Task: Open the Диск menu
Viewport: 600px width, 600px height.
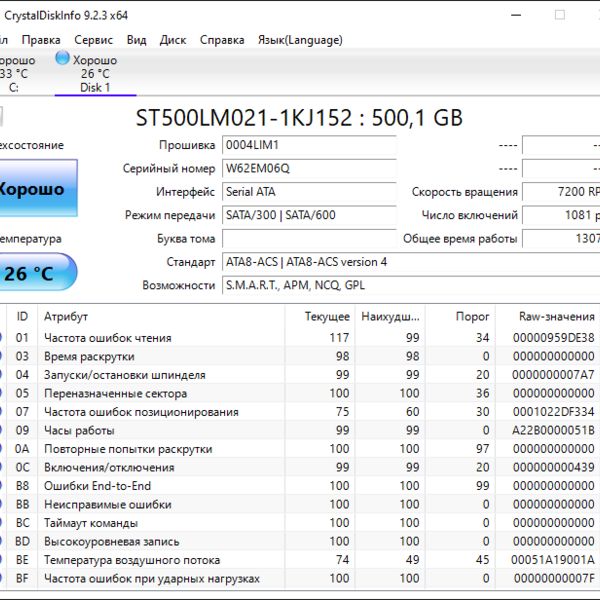Action: [x=173, y=40]
